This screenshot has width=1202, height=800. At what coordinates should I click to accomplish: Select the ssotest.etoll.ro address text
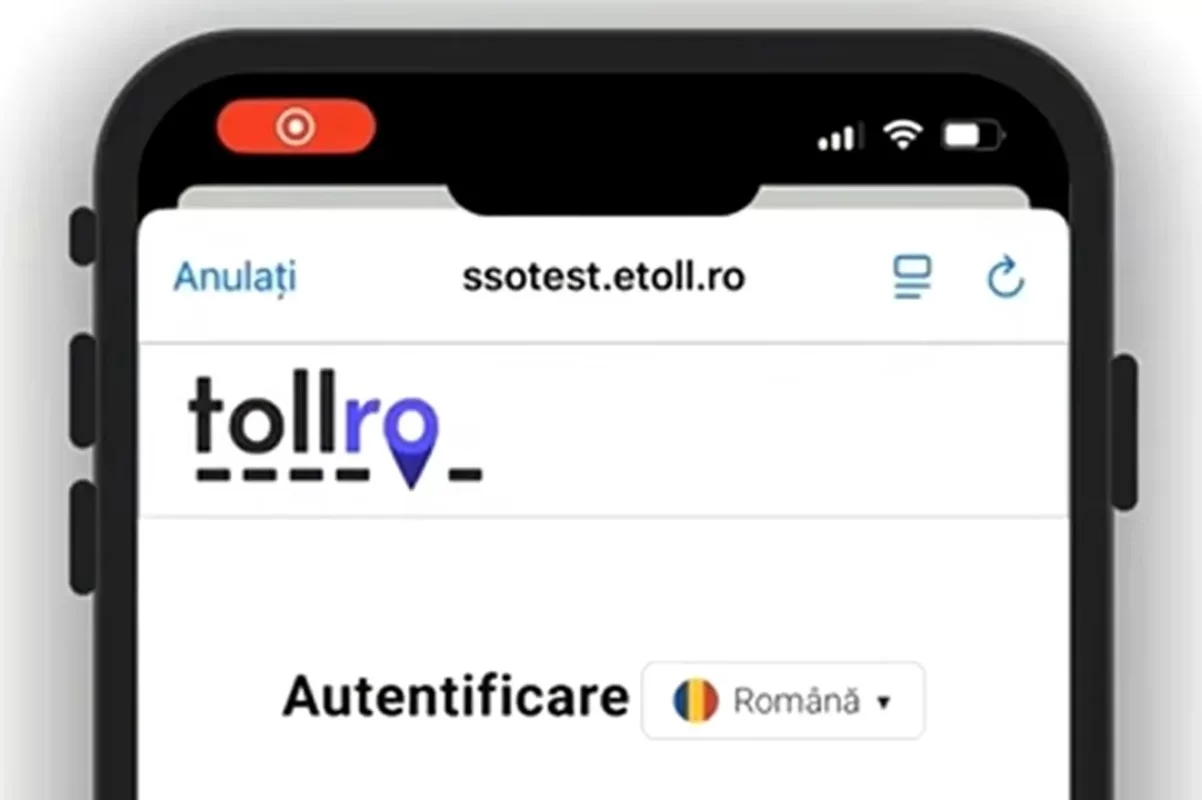(604, 277)
